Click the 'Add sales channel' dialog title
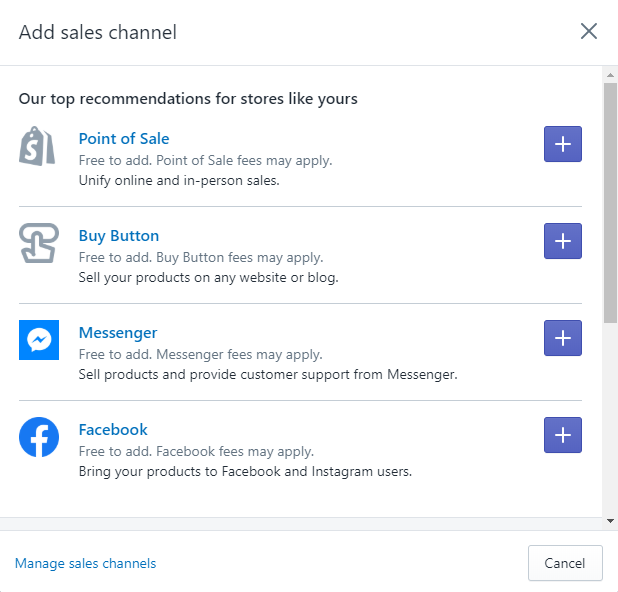This screenshot has height=592, width=618. pos(98,32)
